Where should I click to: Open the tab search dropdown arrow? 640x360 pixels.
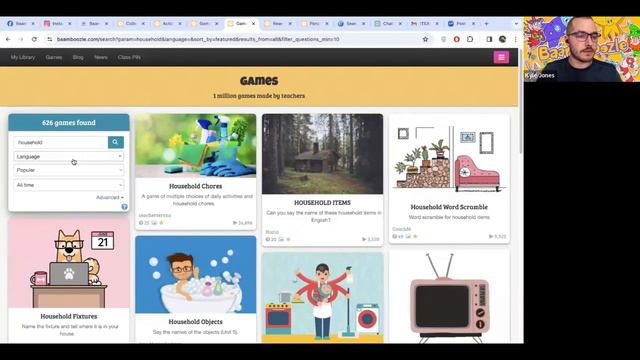pyautogui.click(x=516, y=24)
